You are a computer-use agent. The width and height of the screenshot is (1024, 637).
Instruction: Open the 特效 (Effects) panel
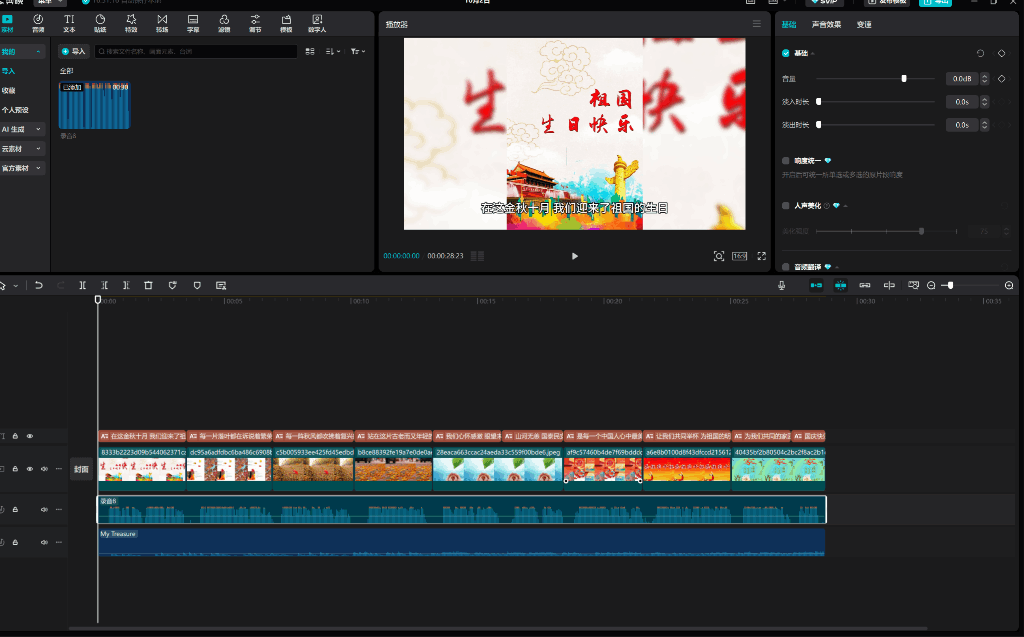click(x=131, y=22)
